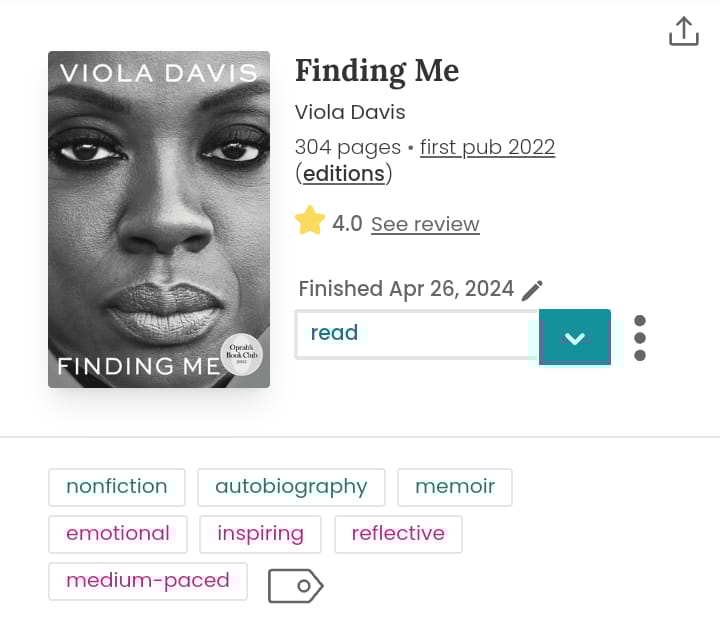This screenshot has width=720, height=627.
Task: Click the yellow star rating icon
Action: [x=310, y=221]
